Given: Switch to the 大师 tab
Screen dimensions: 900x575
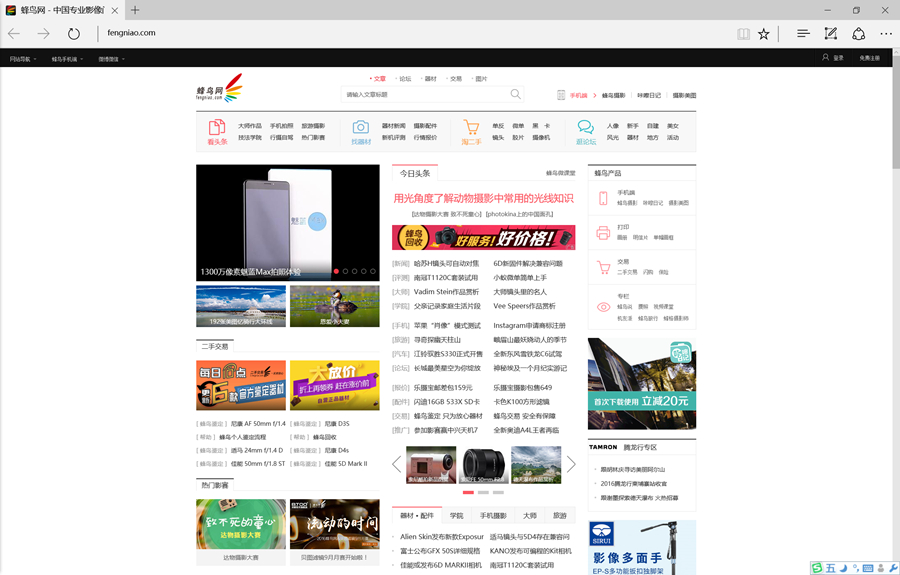Looking at the screenshot, I should pyautogui.click(x=530, y=515).
